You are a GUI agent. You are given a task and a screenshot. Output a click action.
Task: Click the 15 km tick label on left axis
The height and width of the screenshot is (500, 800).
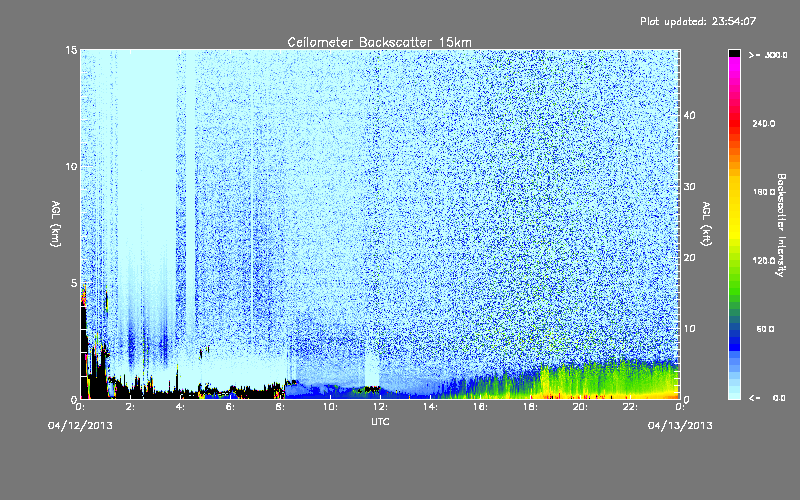pyautogui.click(x=71, y=50)
